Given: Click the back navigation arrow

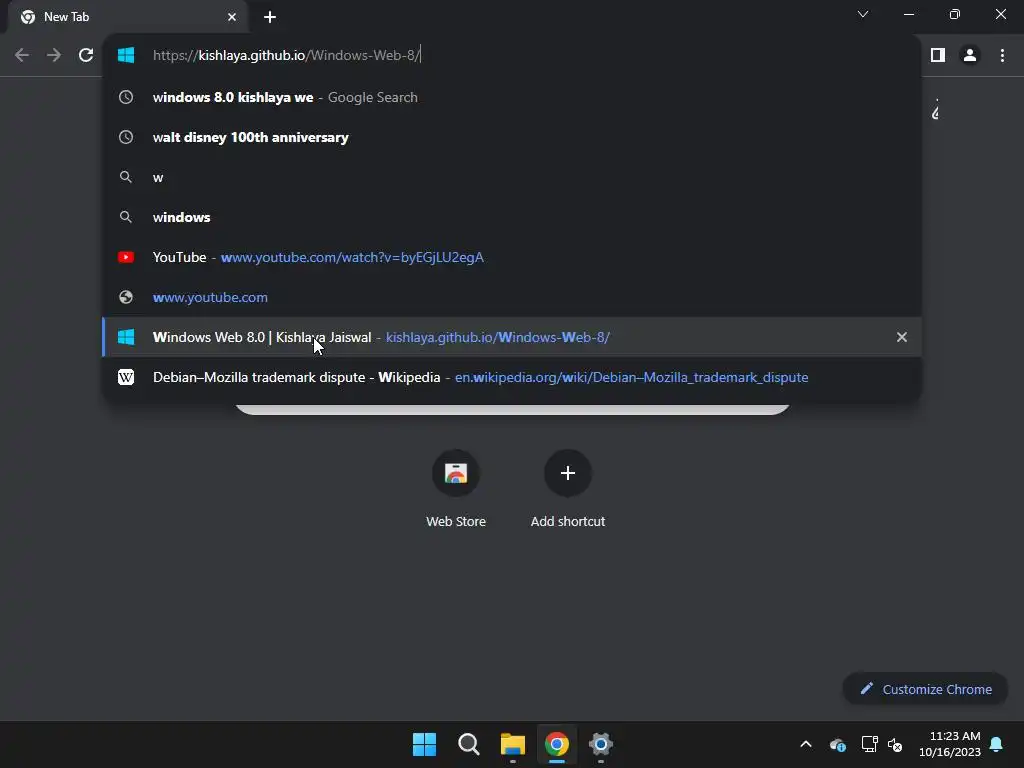Looking at the screenshot, I should click(22, 56).
